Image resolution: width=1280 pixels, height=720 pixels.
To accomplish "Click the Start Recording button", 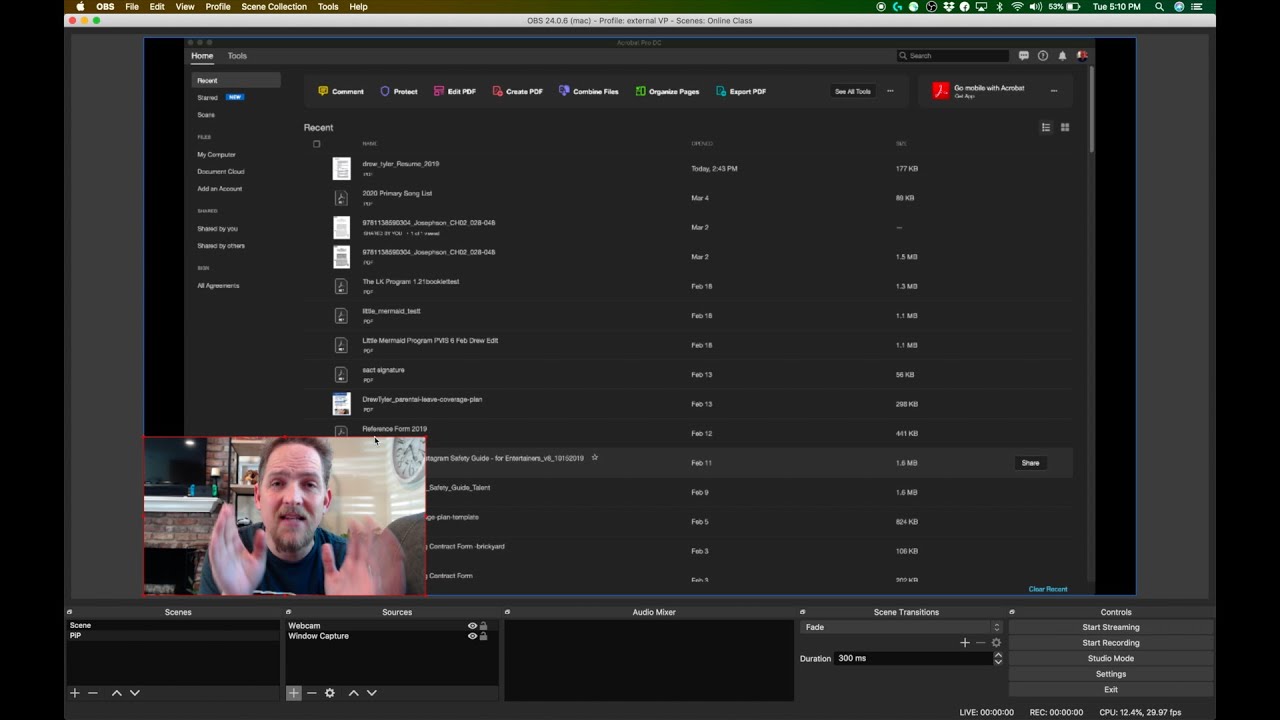I will pyautogui.click(x=1111, y=643).
